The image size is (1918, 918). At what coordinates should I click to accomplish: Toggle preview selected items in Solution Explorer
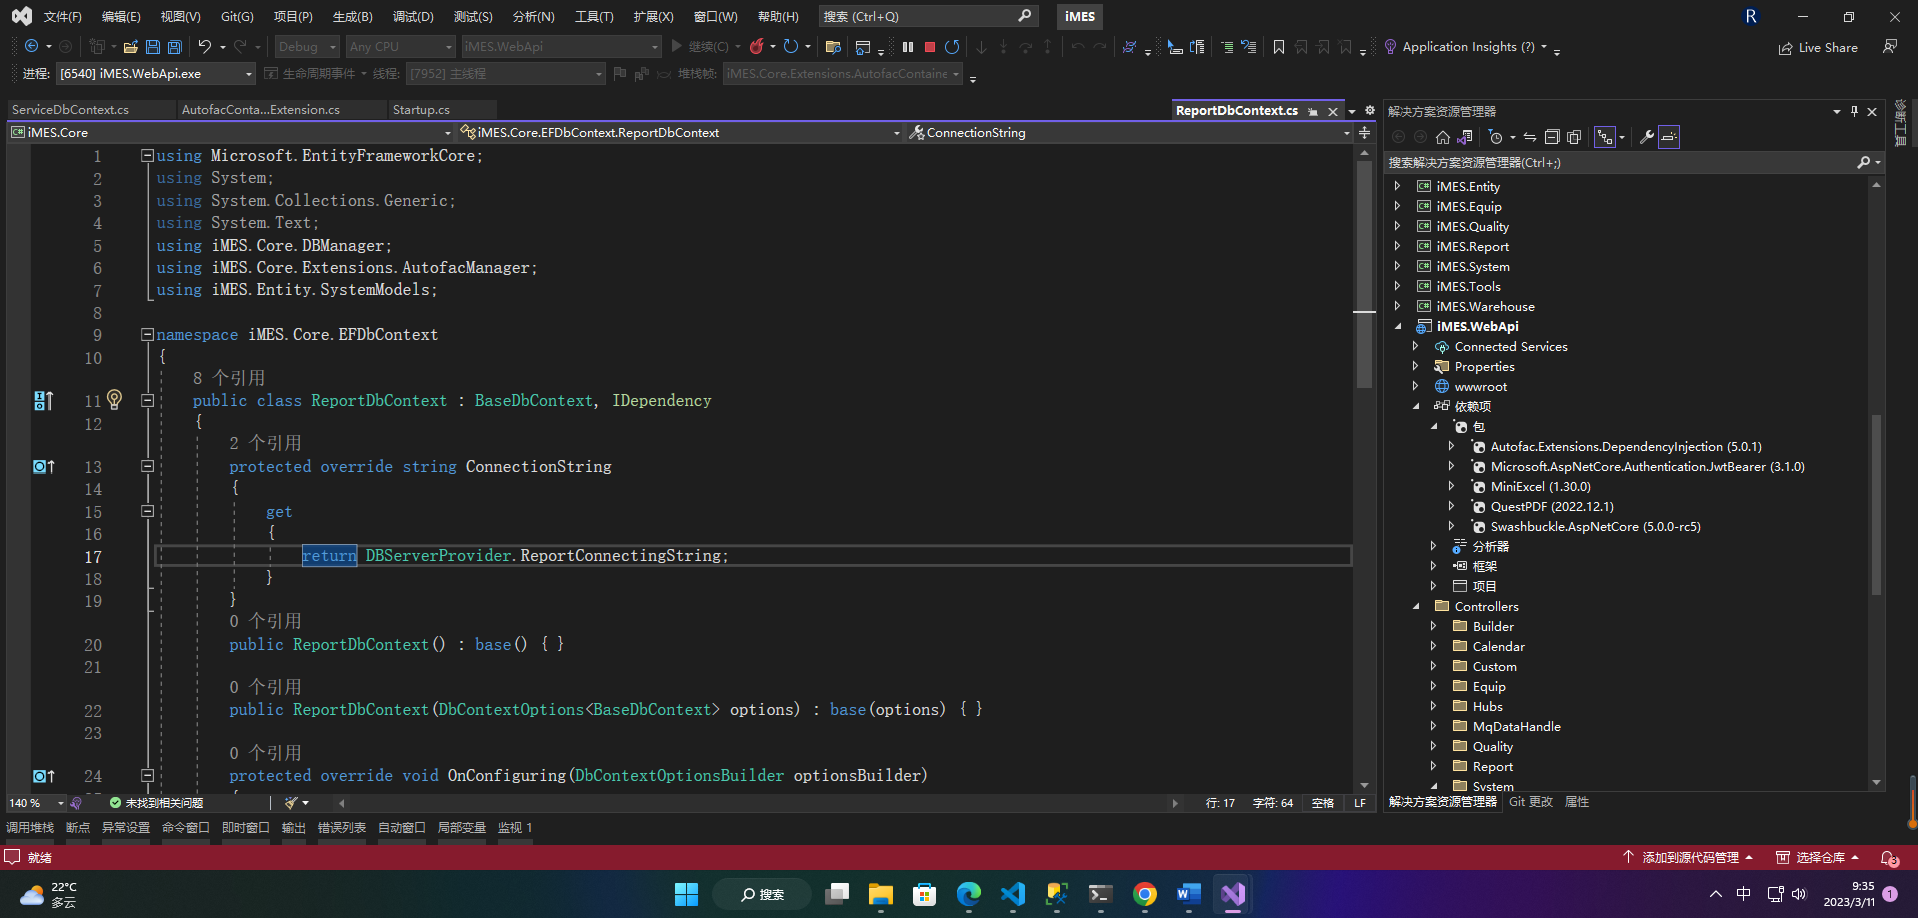[1669, 137]
